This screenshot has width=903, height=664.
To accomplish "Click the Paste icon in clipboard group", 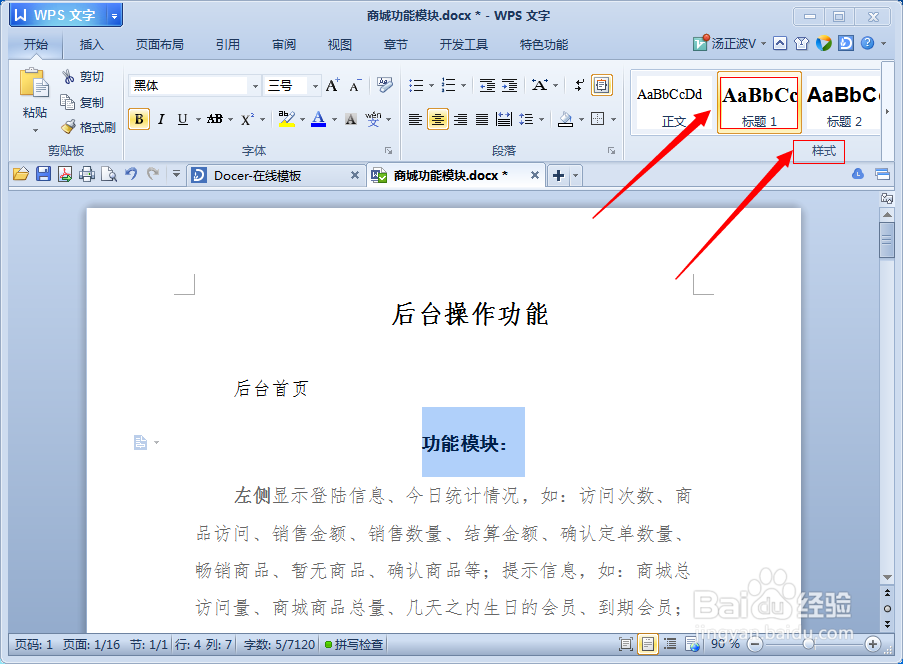I will click(34, 84).
